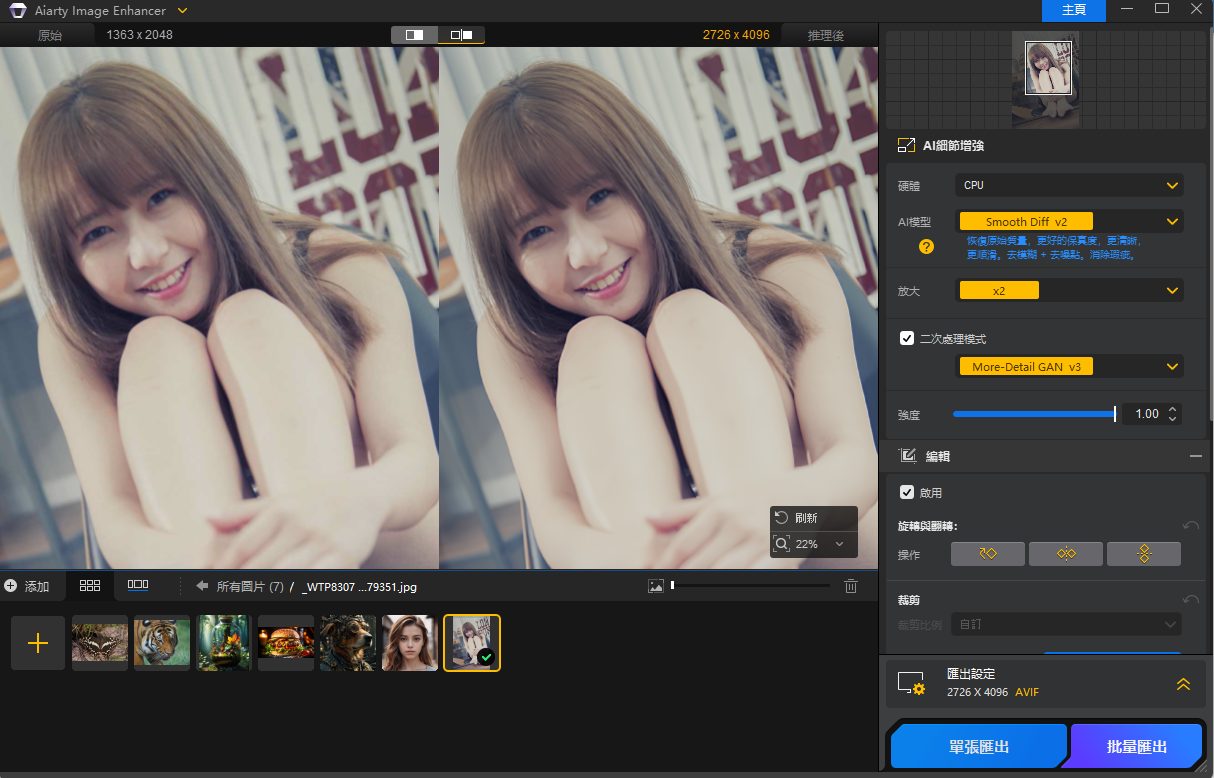Viewport: 1214px width, 778px height.
Task: Select the filmstrip view toggle
Action: click(x=138, y=586)
